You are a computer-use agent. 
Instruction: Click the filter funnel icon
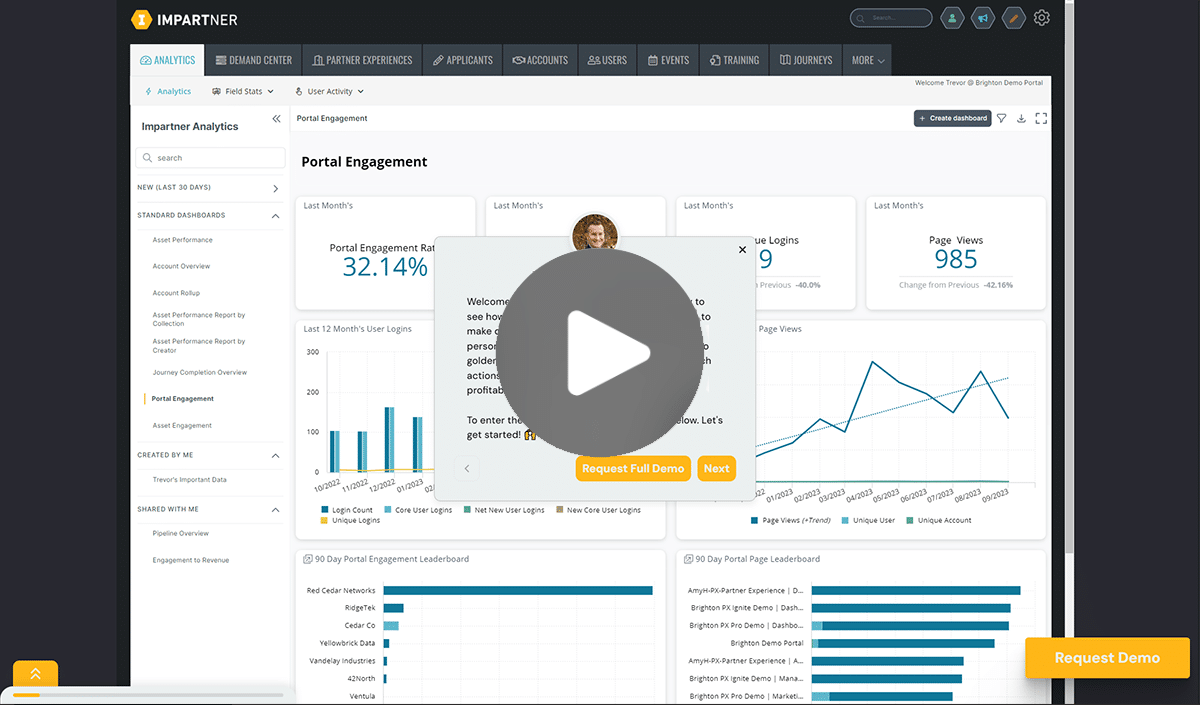click(x=1001, y=118)
